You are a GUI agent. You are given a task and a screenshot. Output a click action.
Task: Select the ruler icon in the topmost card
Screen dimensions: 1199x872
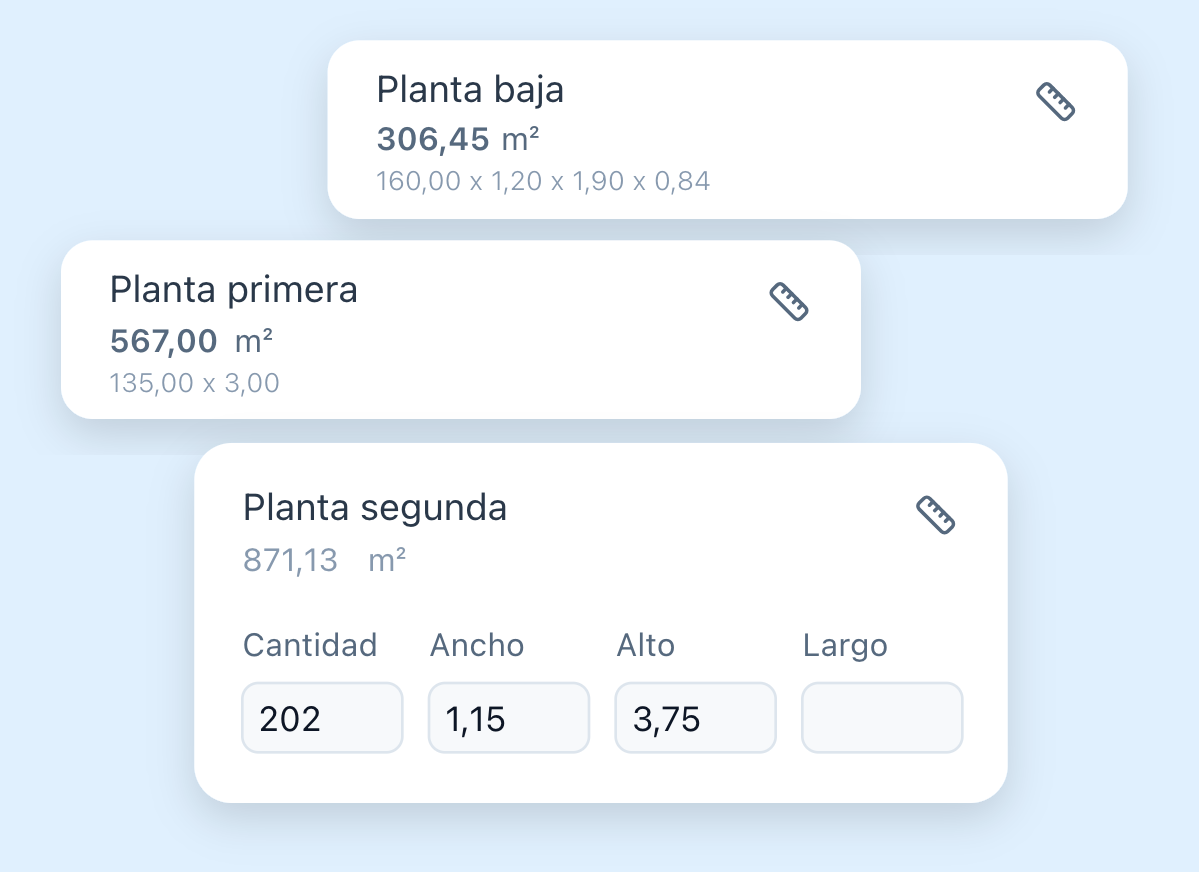[x=1056, y=103]
